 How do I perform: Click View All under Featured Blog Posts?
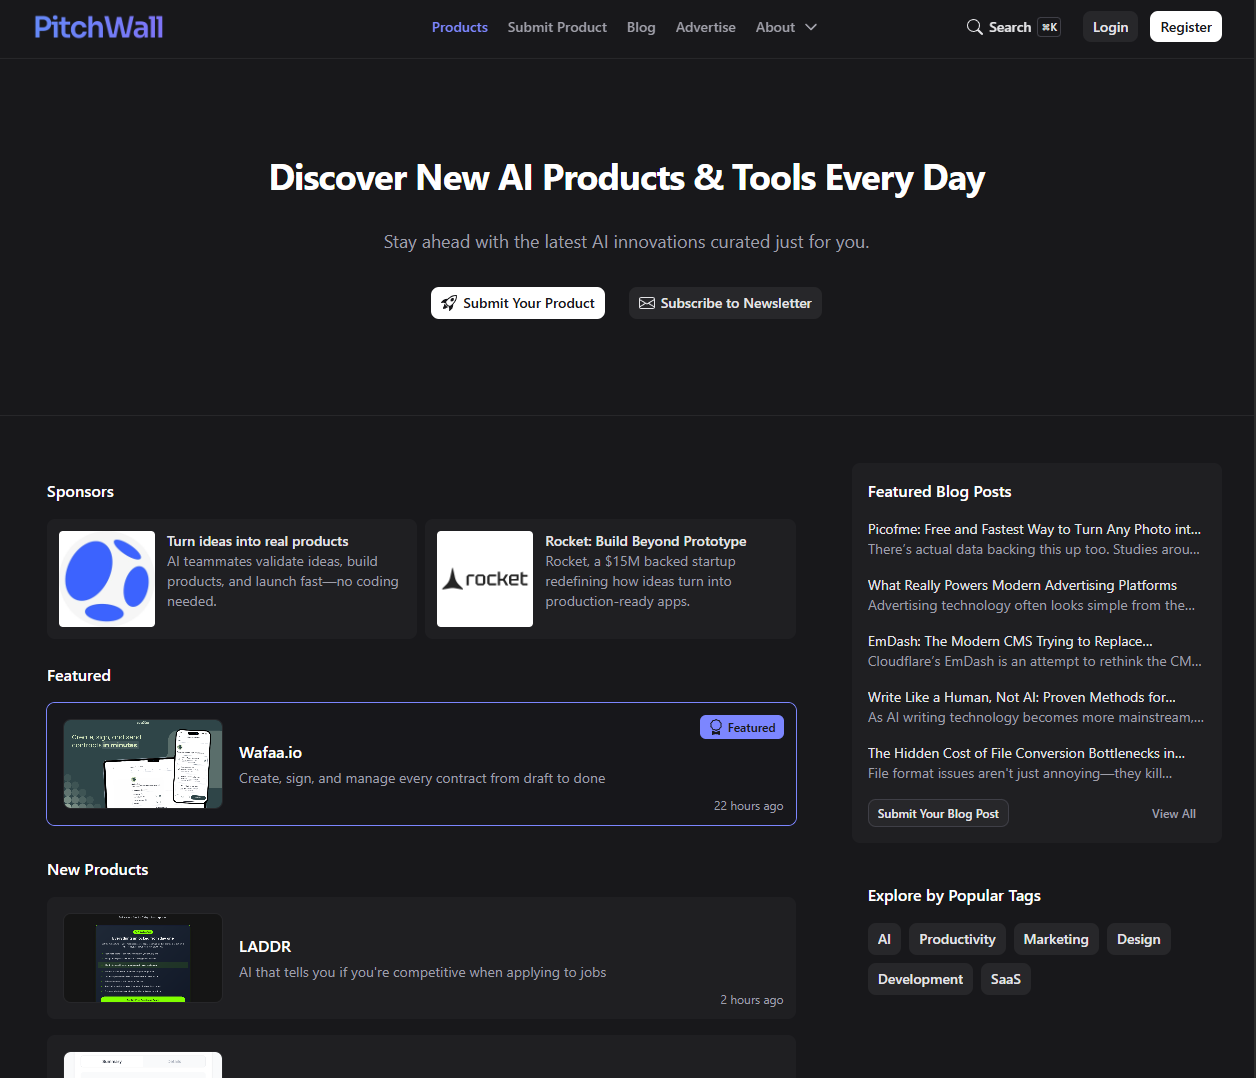(1173, 813)
